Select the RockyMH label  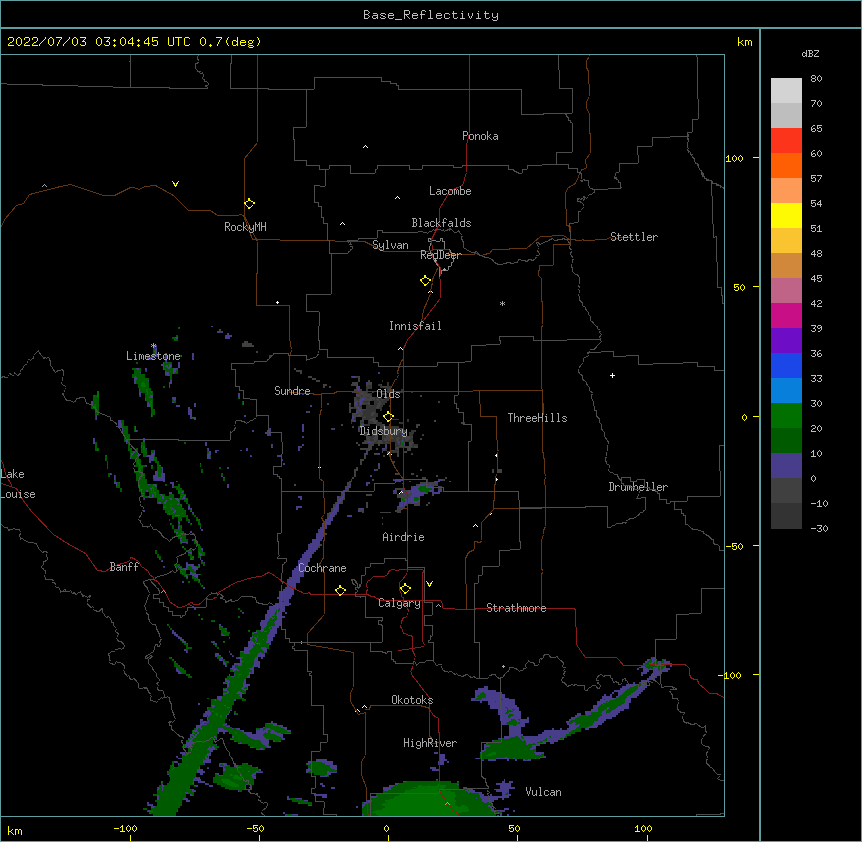pos(245,227)
